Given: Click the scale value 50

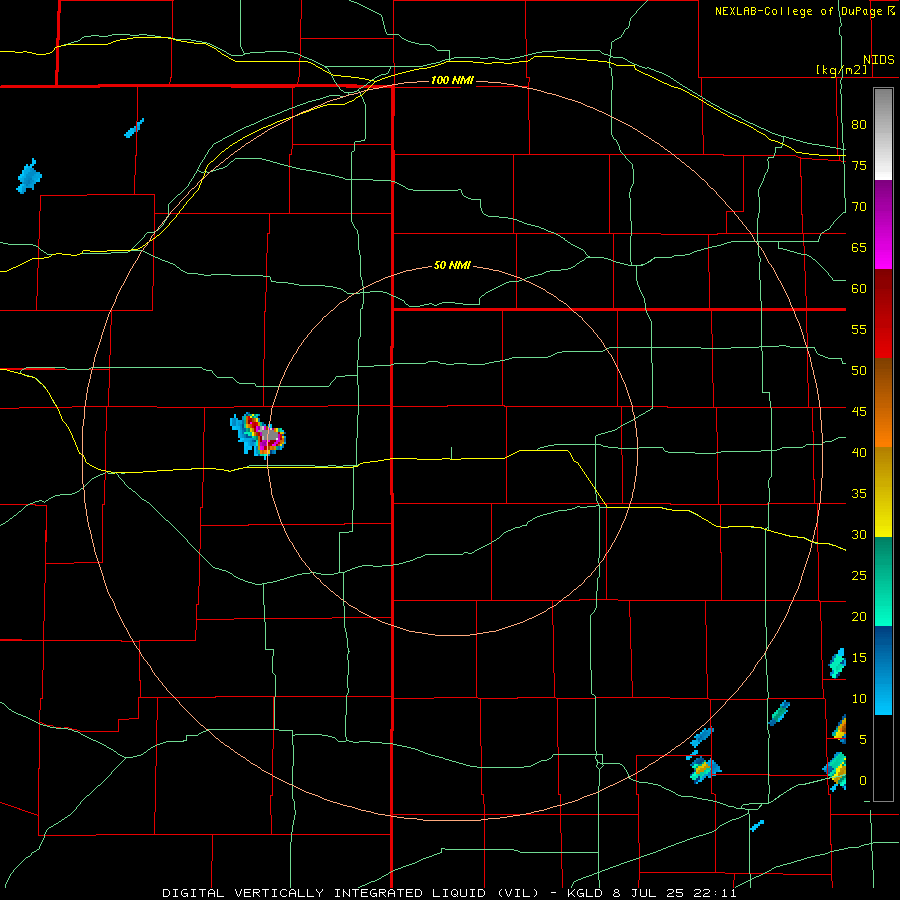Looking at the screenshot, I should click(859, 370).
